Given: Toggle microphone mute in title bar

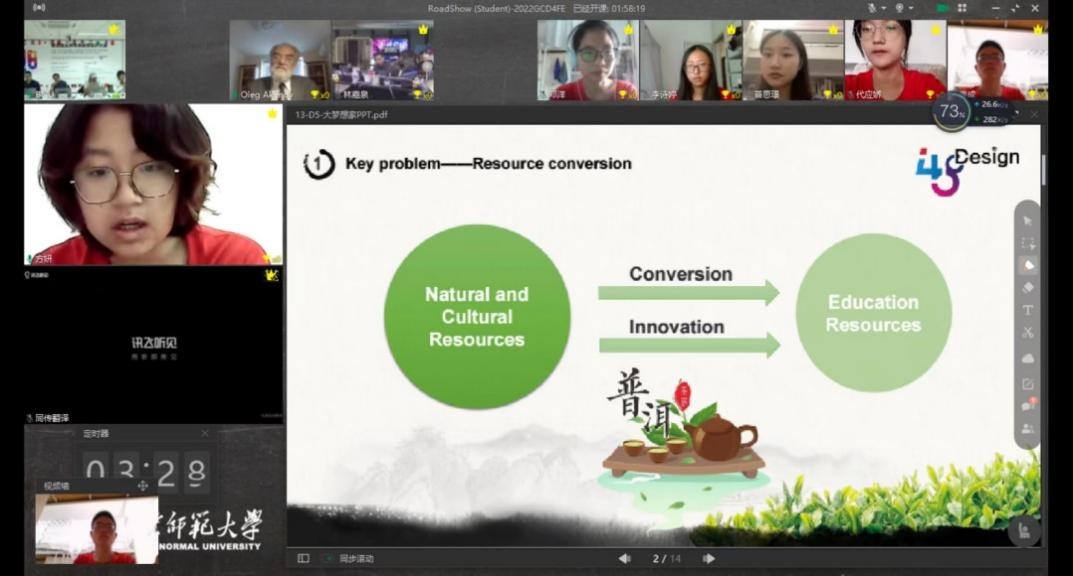Looking at the screenshot, I should click(872, 8).
